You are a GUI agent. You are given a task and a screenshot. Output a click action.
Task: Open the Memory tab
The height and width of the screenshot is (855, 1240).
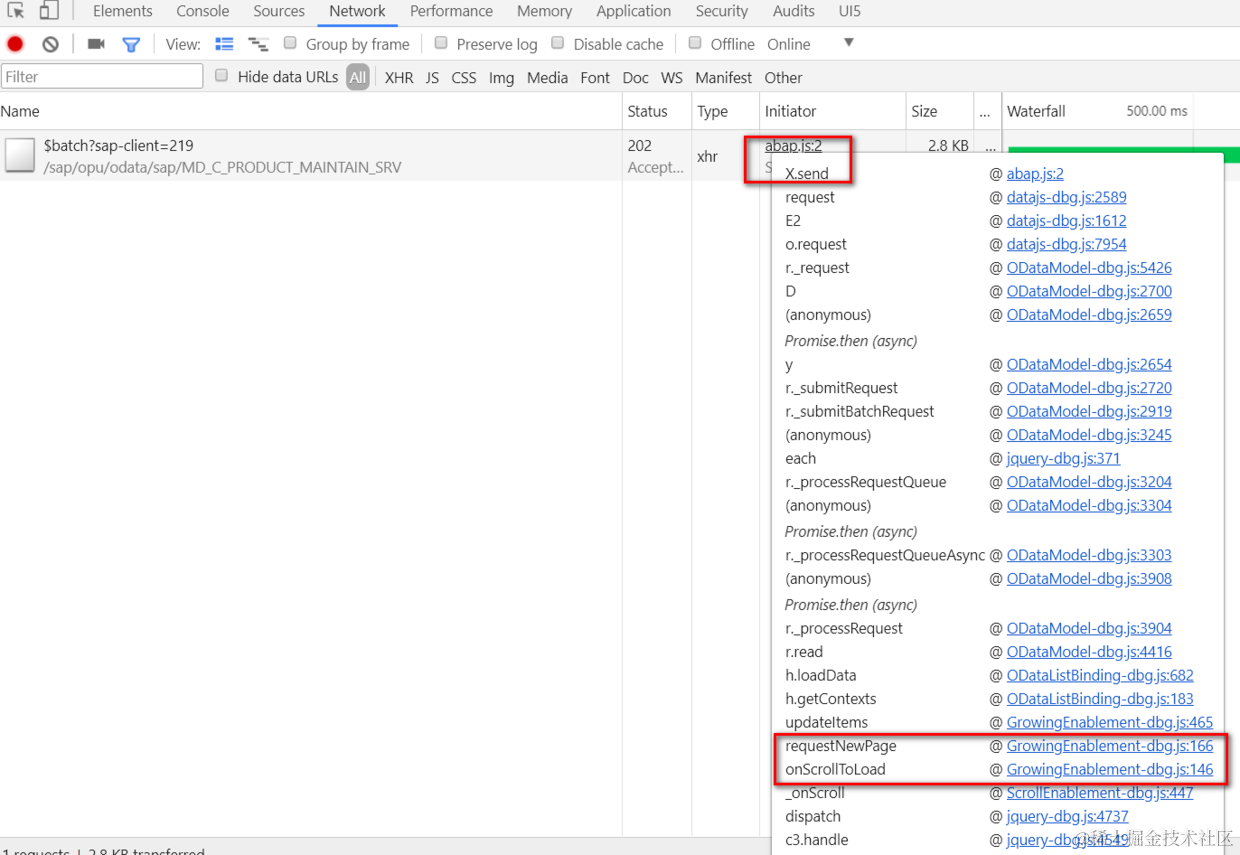pos(545,11)
